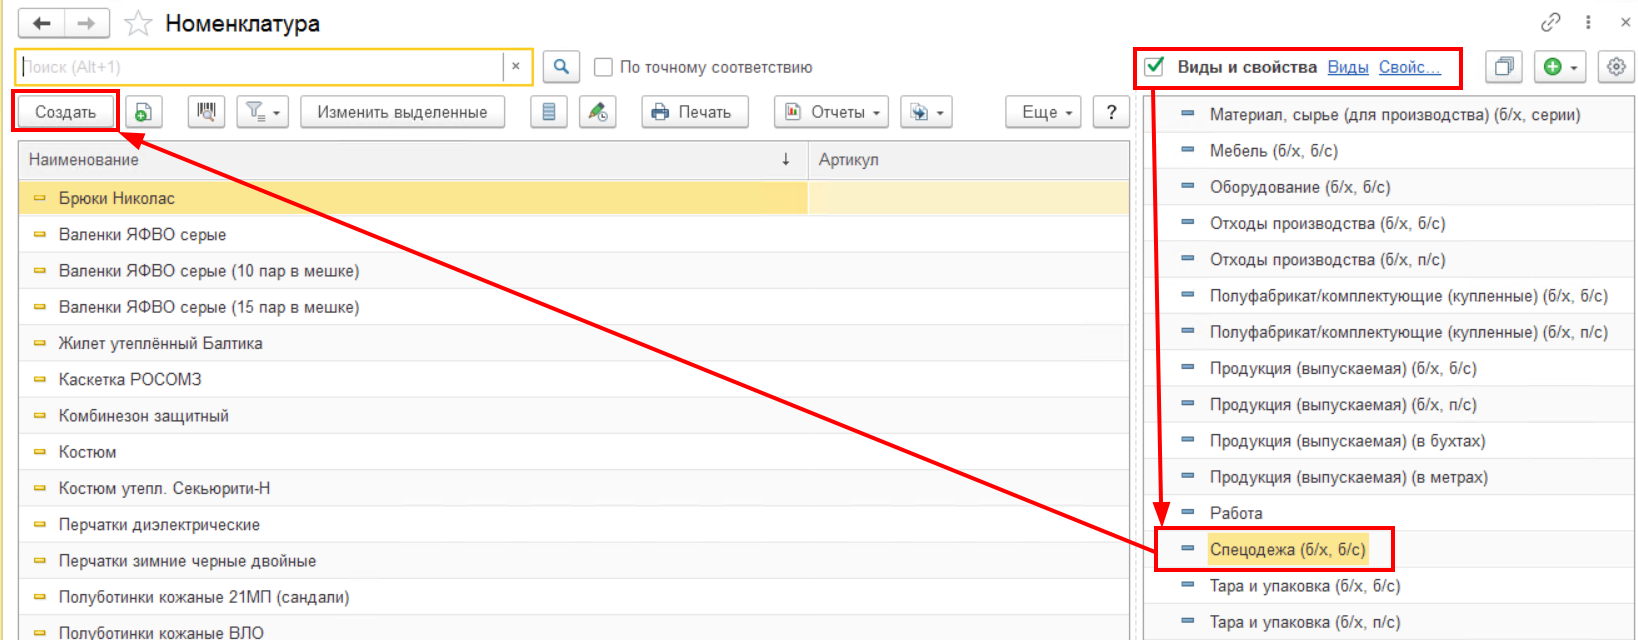Select the Валенки ЯФВО серые row

574,234
